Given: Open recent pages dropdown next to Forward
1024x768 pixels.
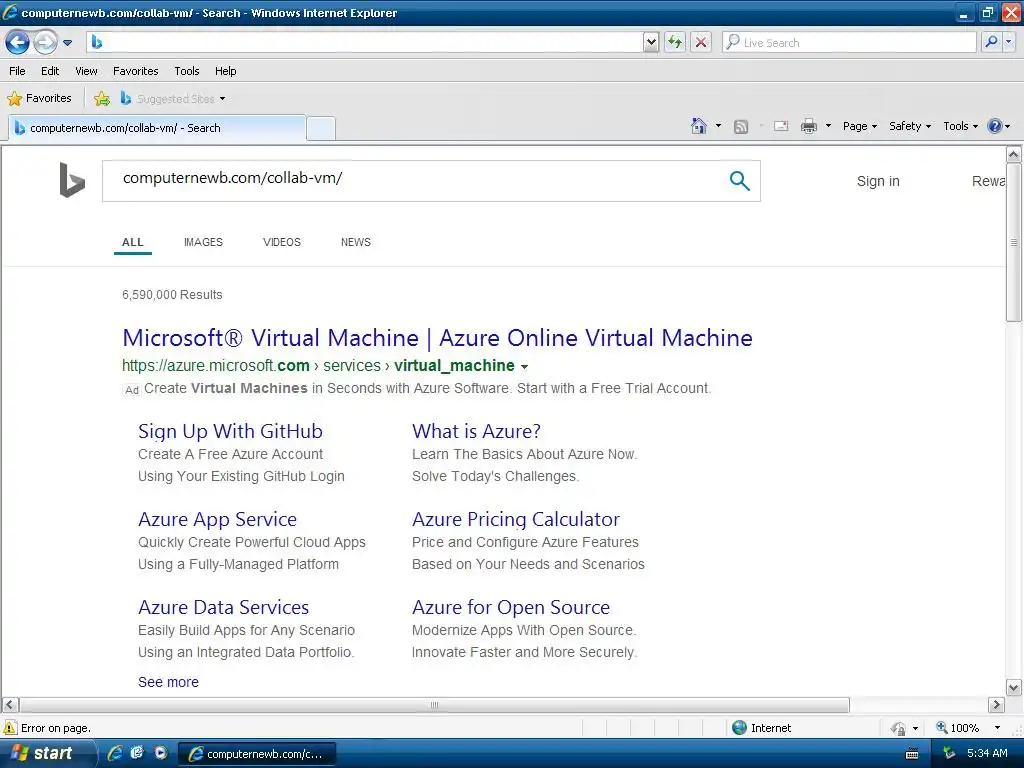Looking at the screenshot, I should click(x=67, y=43).
